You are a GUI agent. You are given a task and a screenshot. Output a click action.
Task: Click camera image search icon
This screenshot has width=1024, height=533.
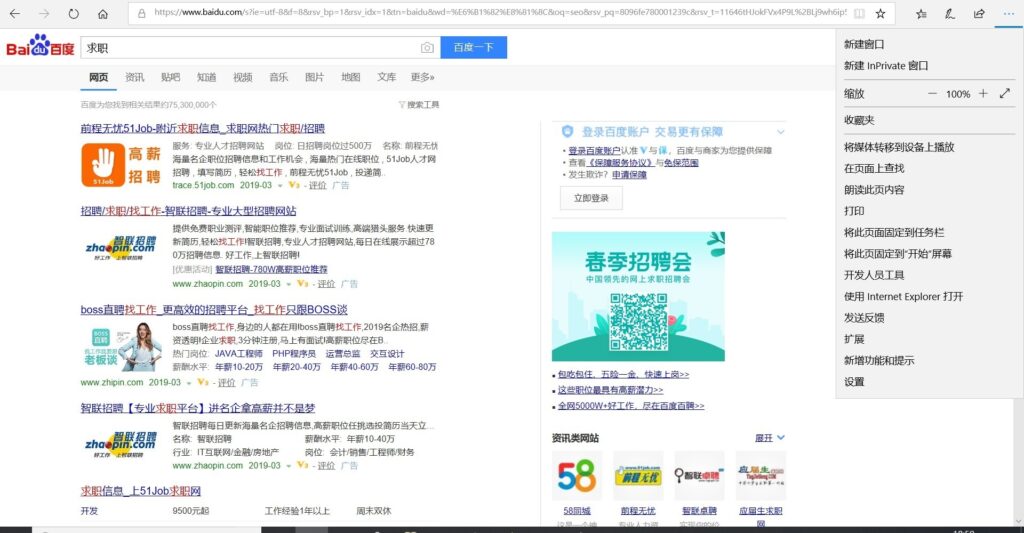427,48
